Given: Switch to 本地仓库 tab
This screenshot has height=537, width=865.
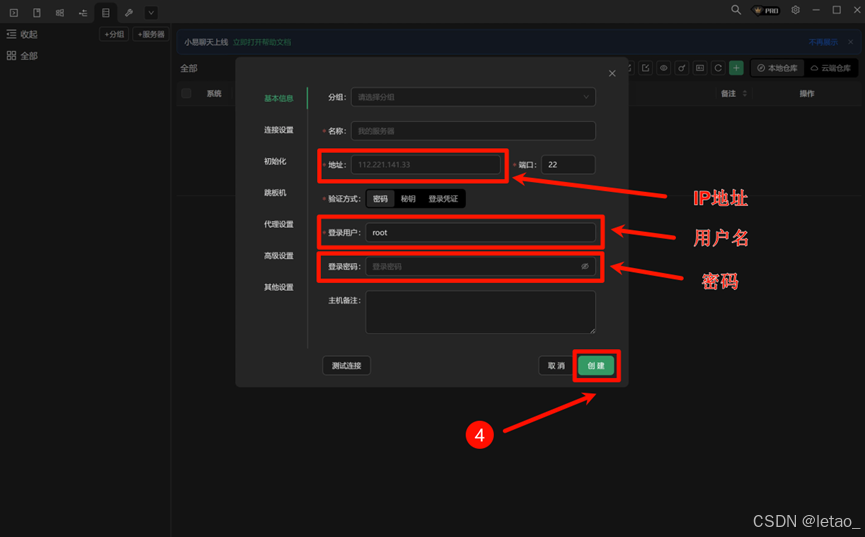Looking at the screenshot, I should coord(777,68).
